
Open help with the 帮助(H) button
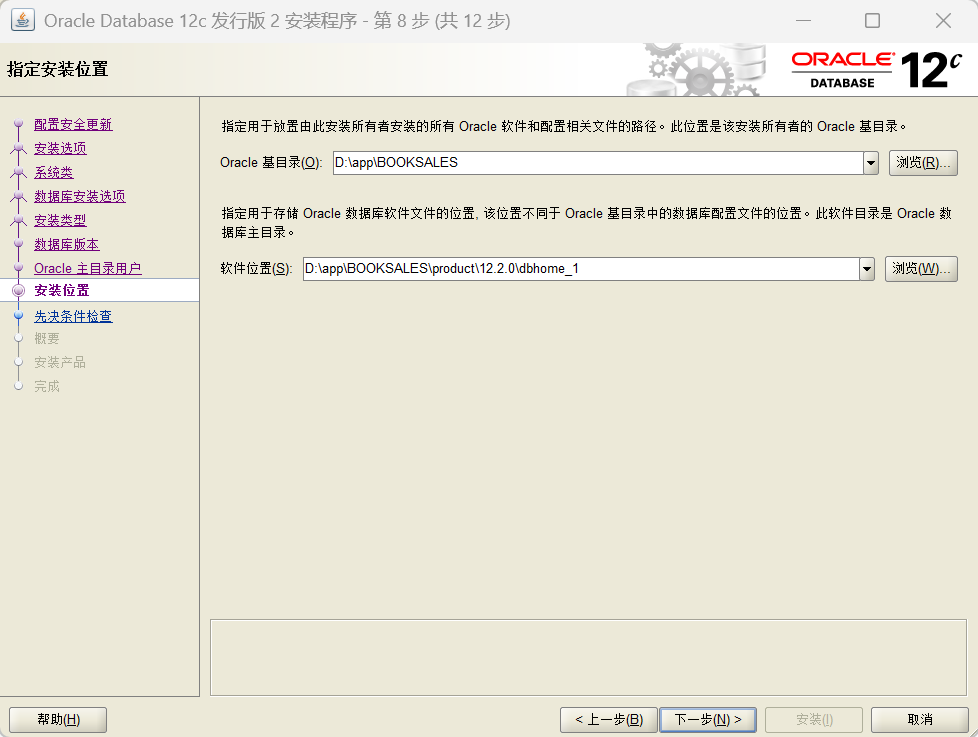(x=58, y=720)
